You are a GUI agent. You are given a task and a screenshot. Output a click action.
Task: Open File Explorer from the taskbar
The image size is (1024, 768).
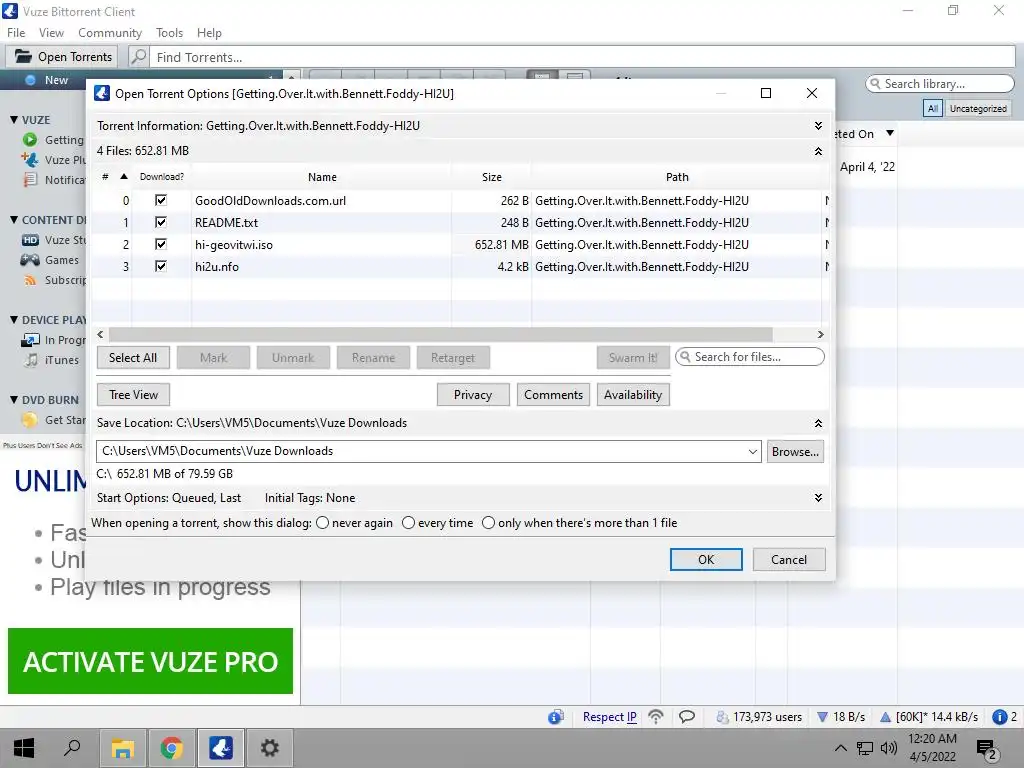(122, 748)
